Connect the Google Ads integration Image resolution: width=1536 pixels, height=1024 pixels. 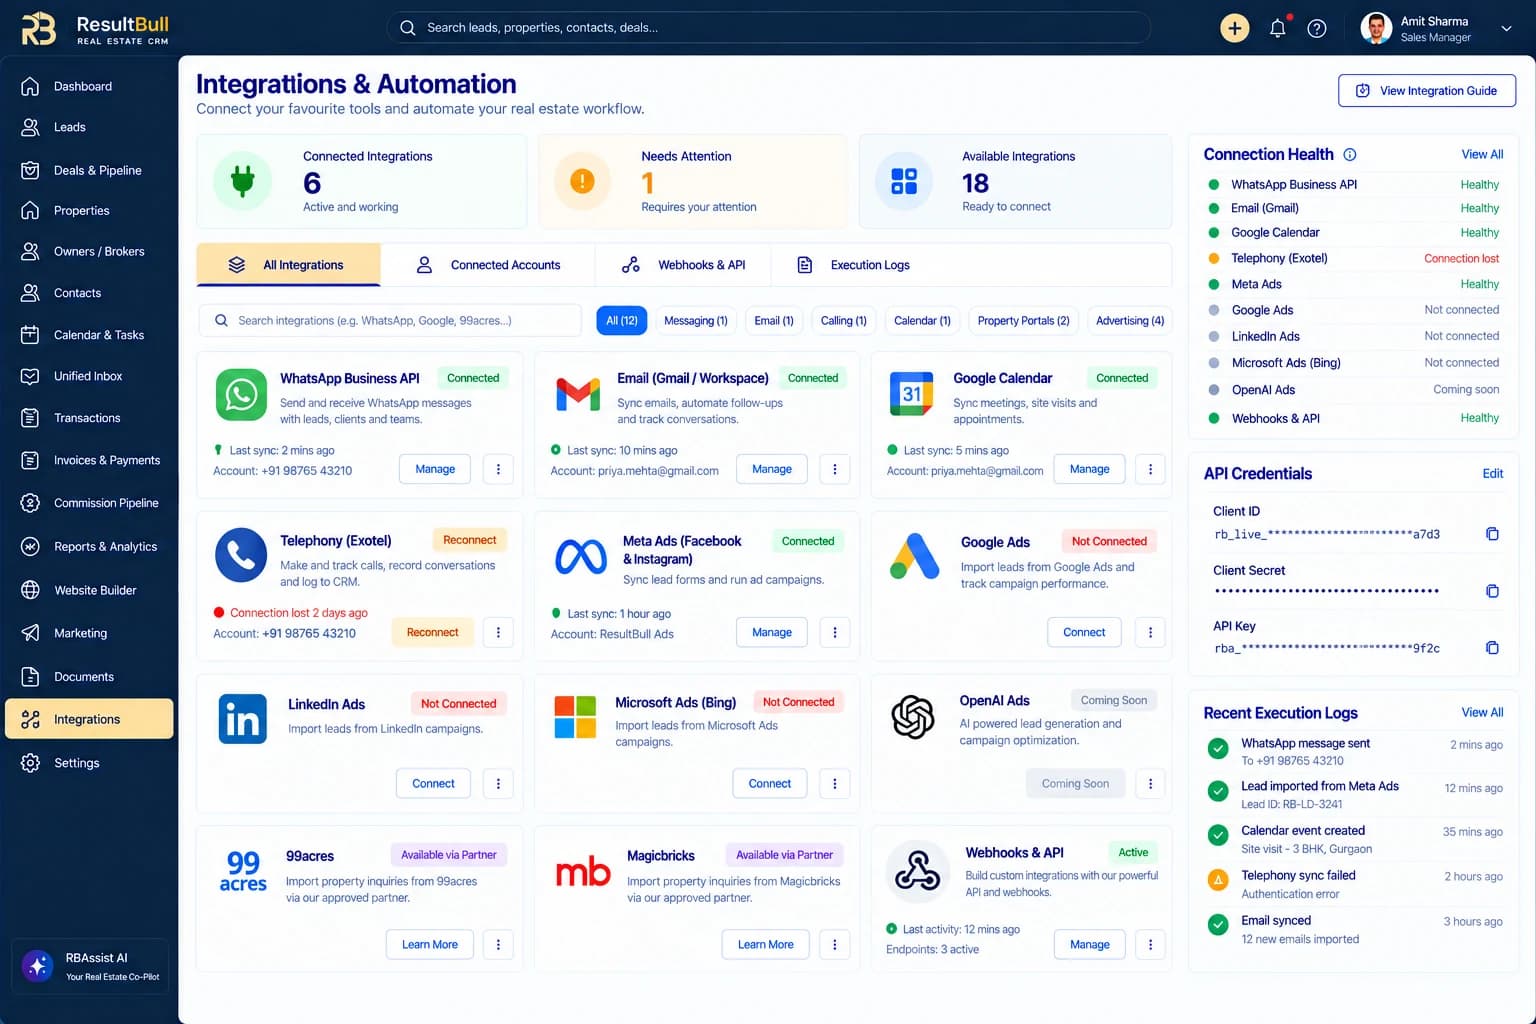point(1084,632)
